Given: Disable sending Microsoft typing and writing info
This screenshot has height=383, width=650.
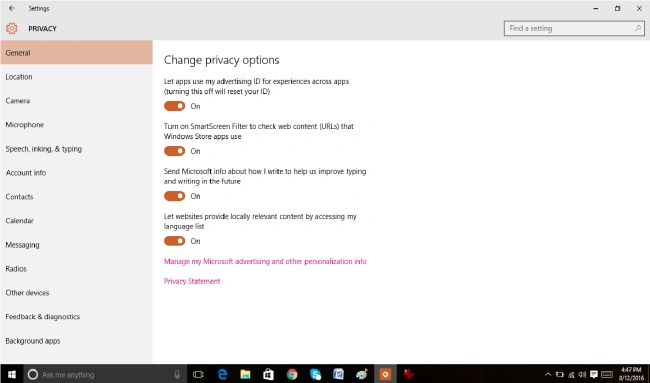Looking at the screenshot, I should click(x=175, y=196).
